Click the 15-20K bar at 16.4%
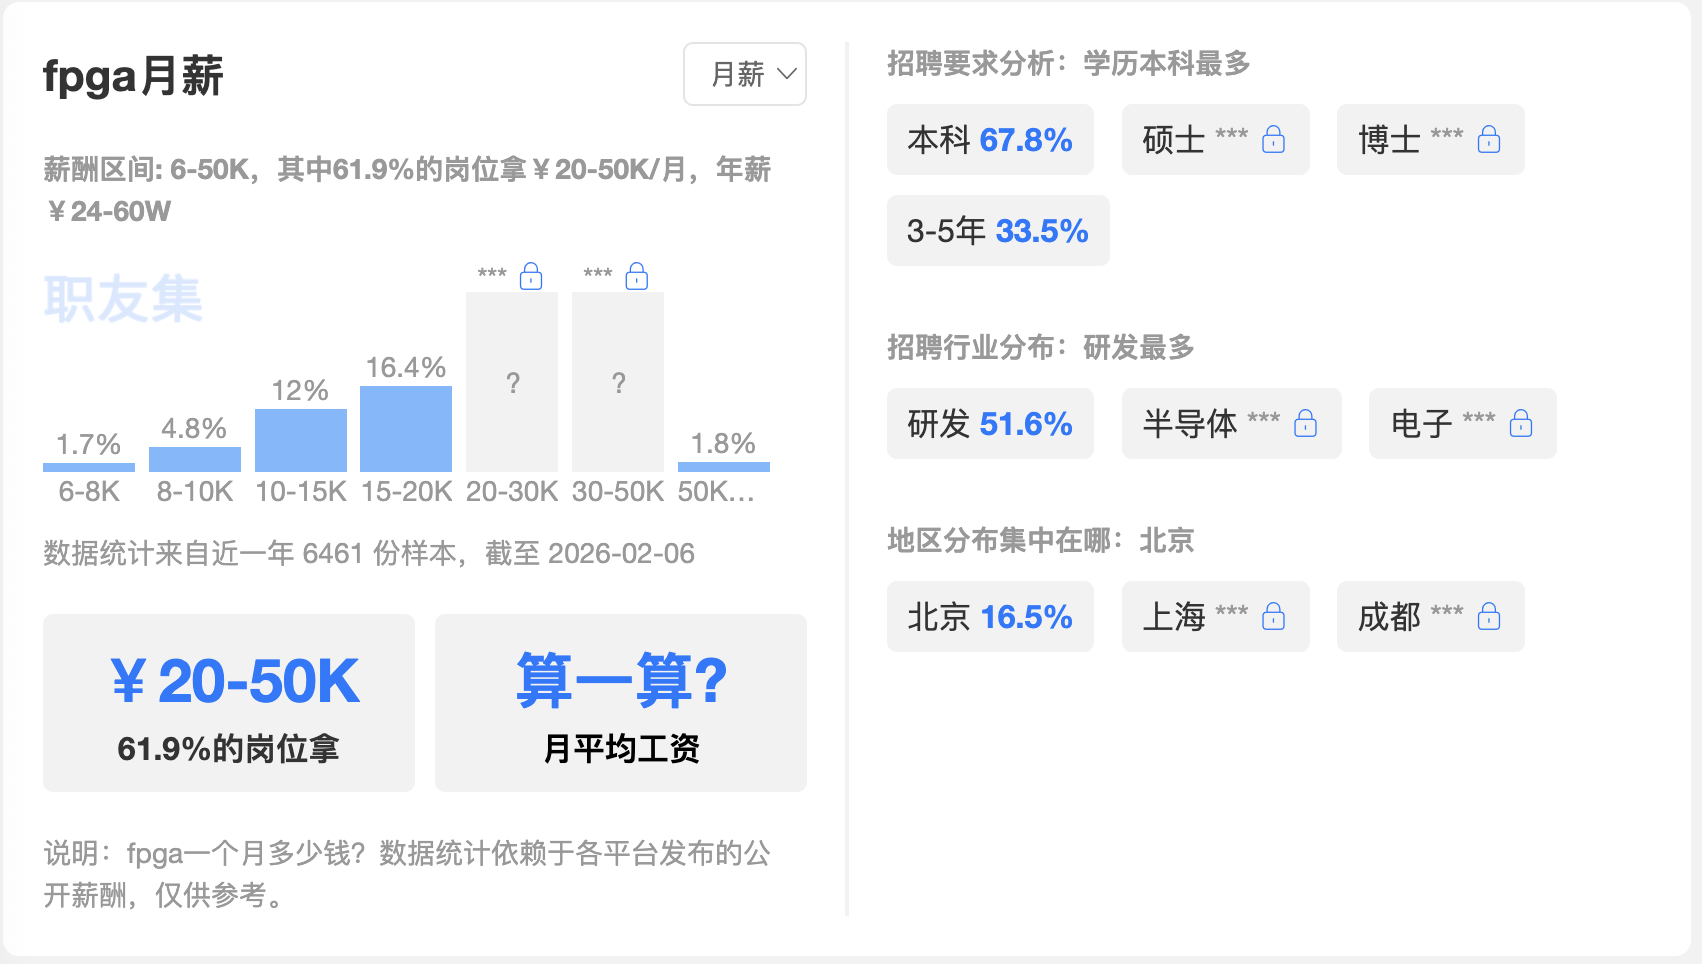 tap(406, 429)
